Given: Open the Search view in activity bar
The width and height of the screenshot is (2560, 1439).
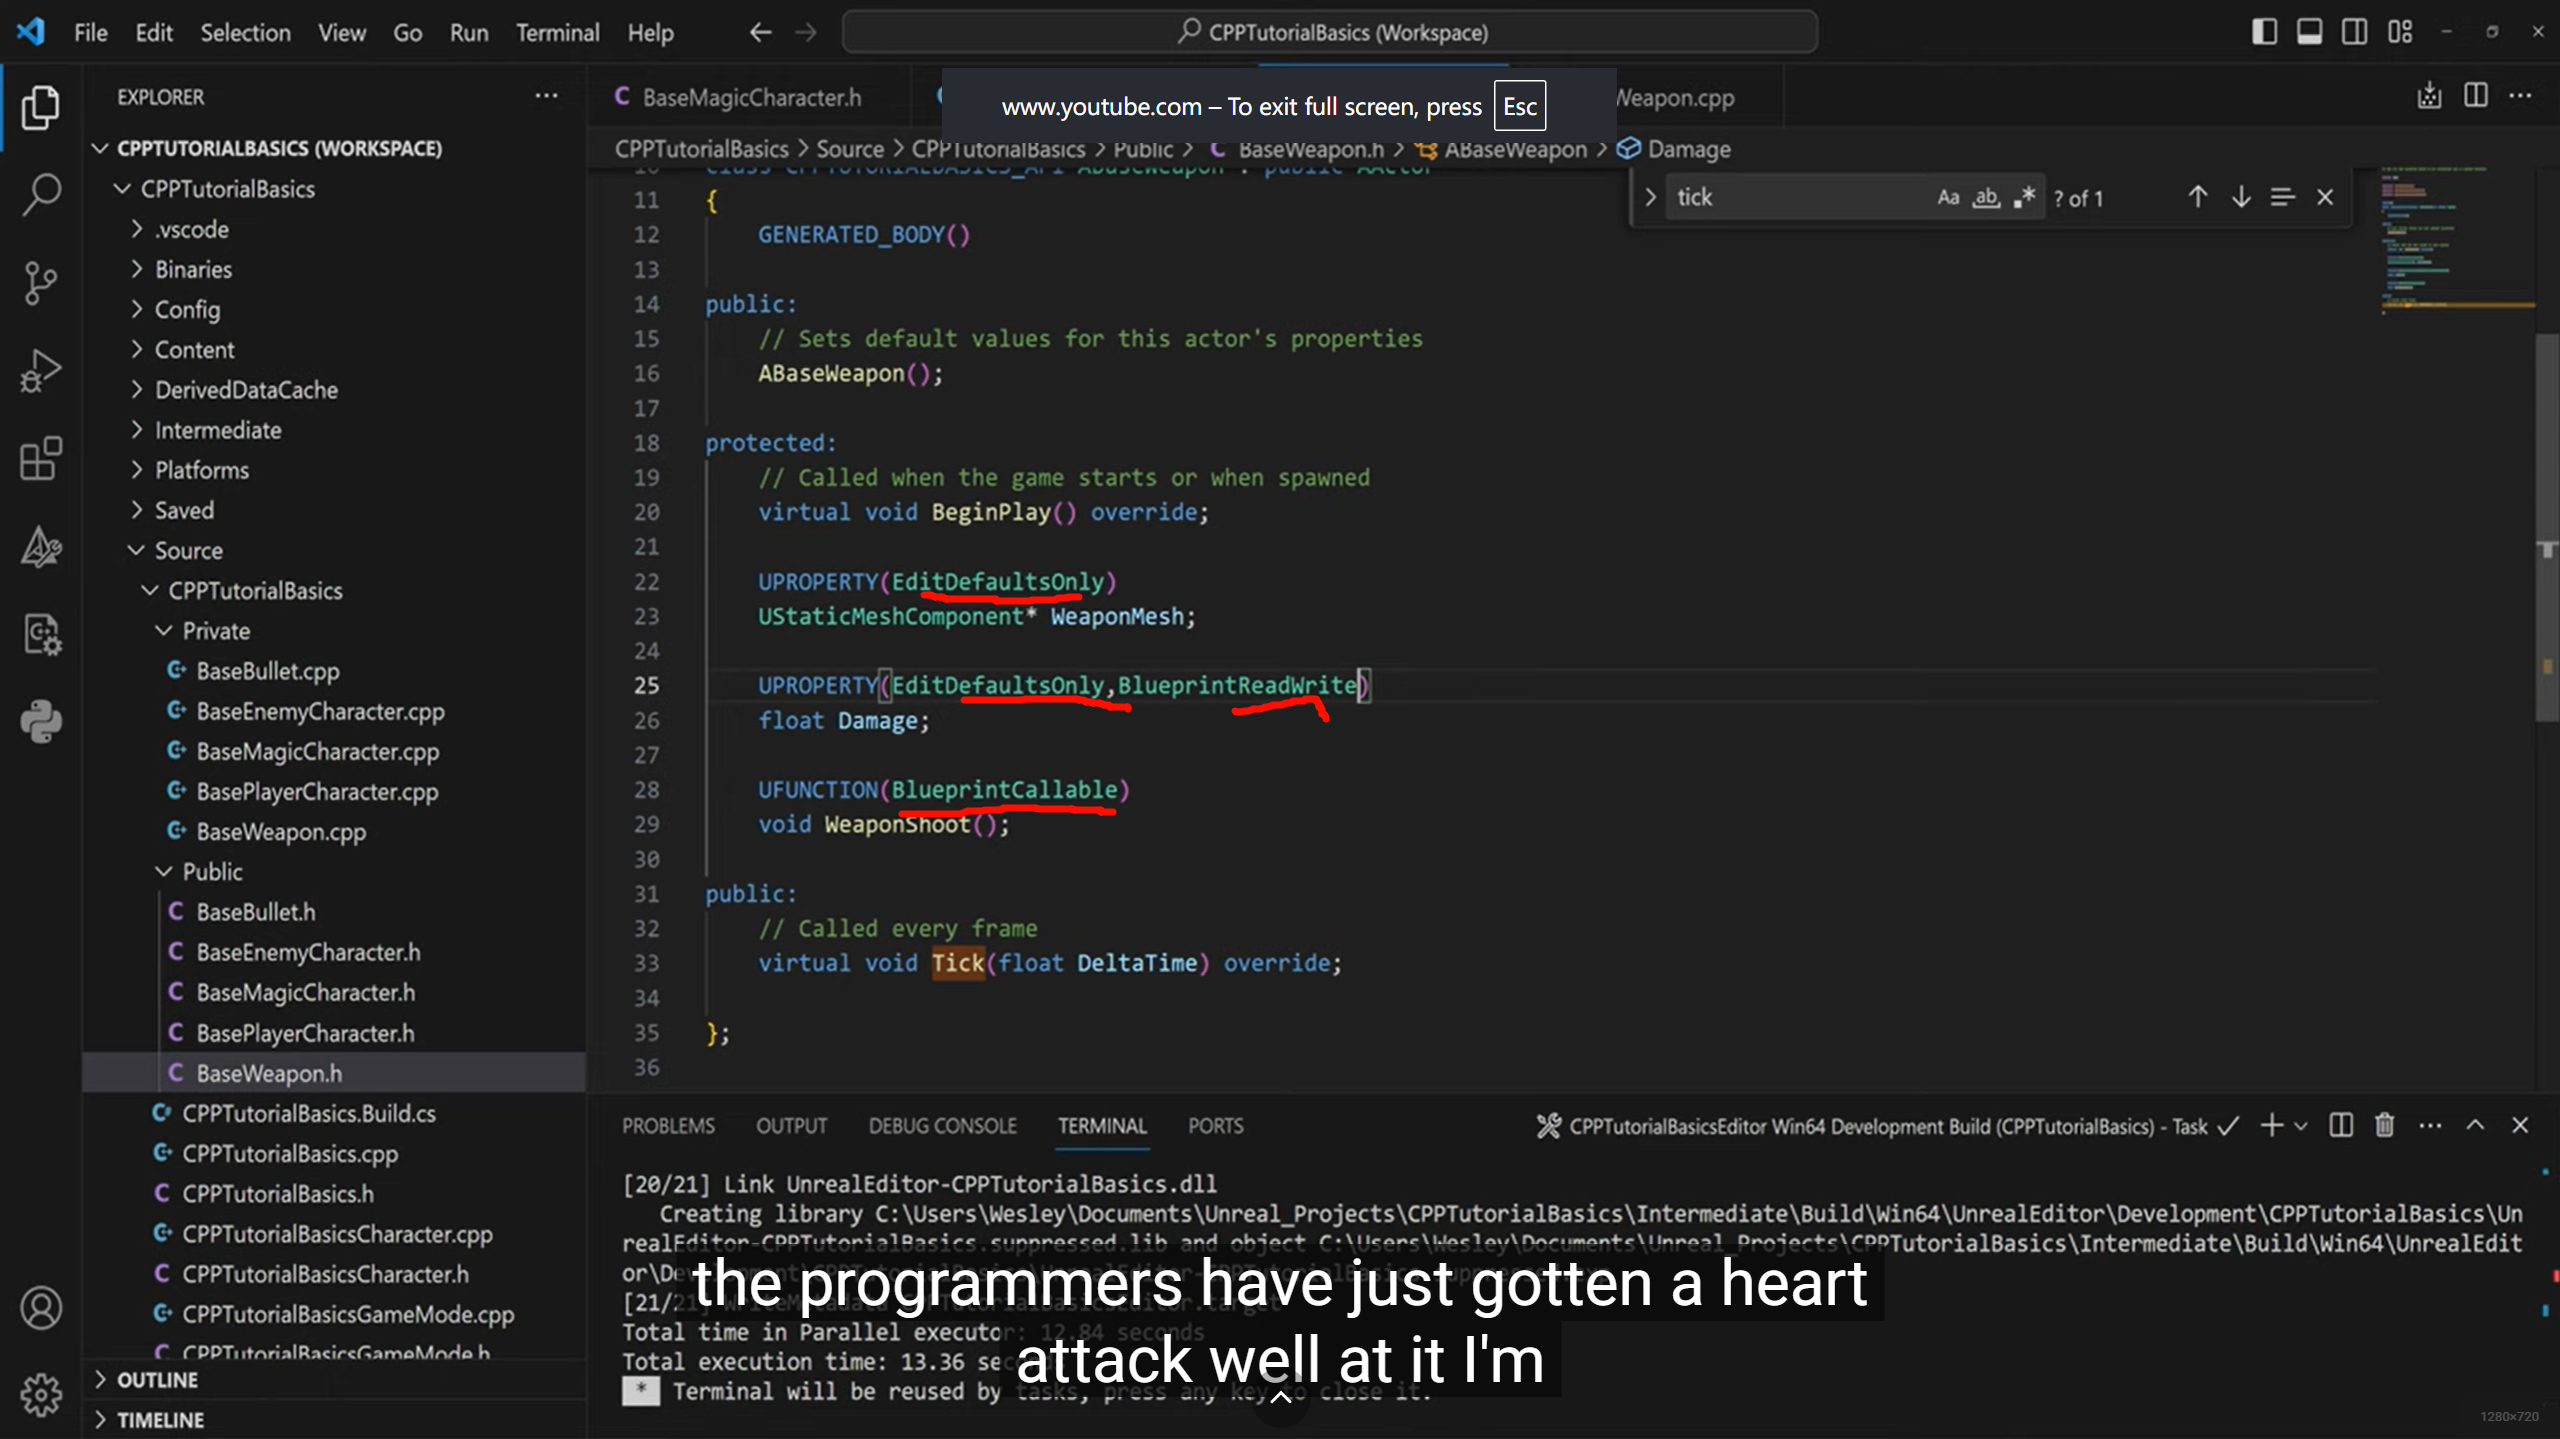Looking at the screenshot, I should (x=41, y=194).
